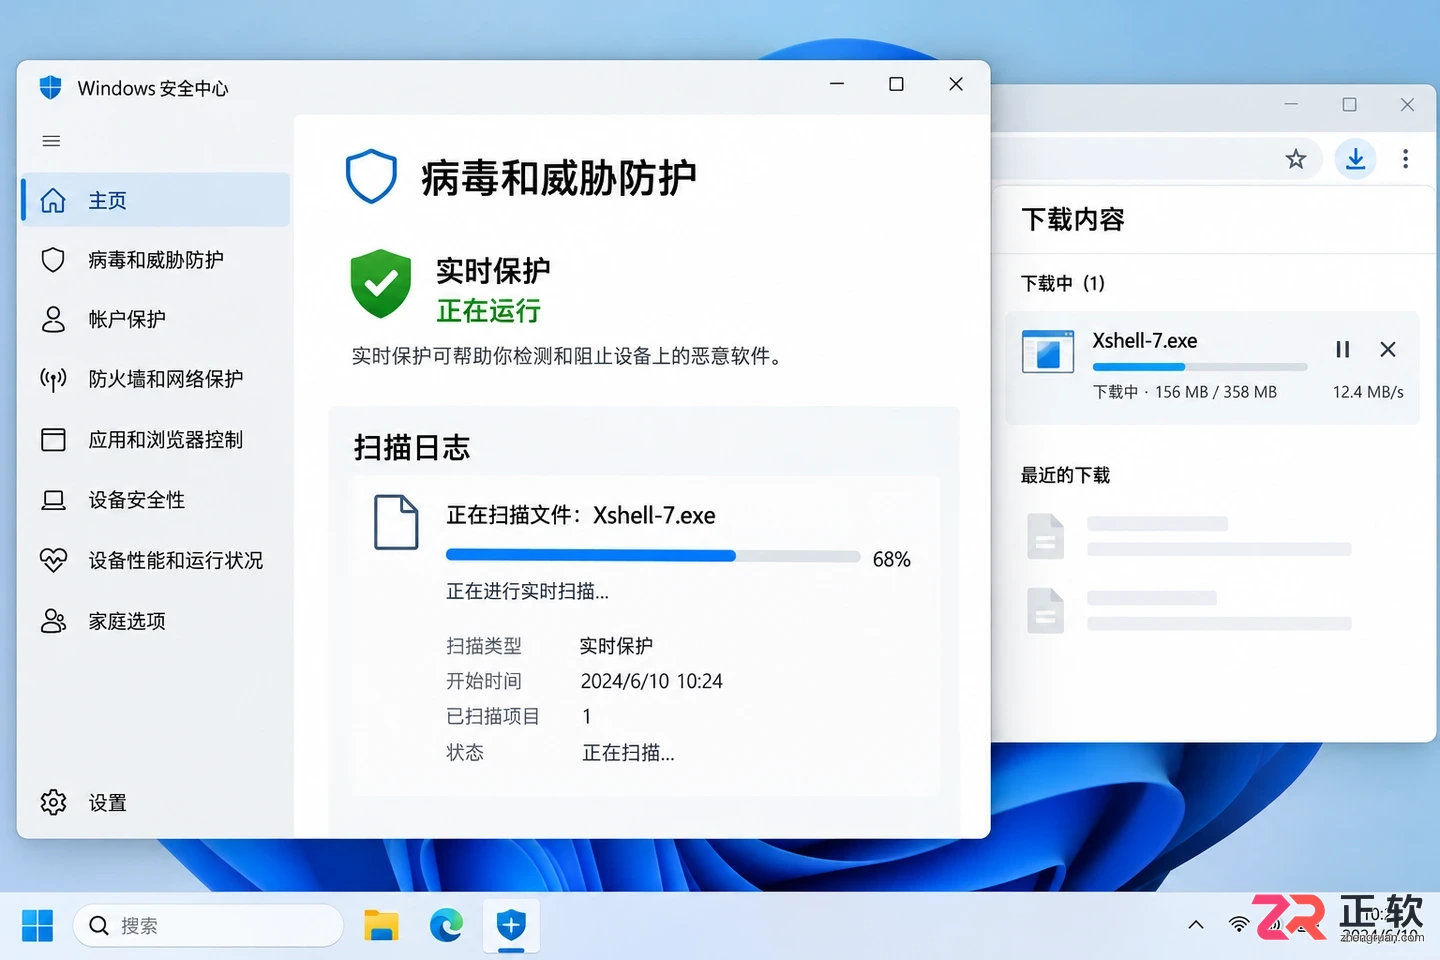The height and width of the screenshot is (960, 1440).
Task: Click the 扫描日志 heading
Action: coord(411,447)
